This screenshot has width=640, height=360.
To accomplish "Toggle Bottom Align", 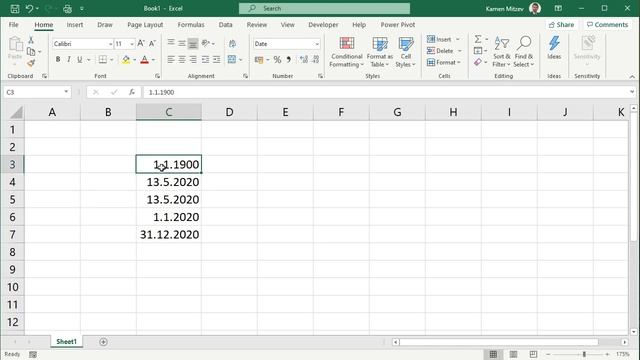I will point(193,43).
